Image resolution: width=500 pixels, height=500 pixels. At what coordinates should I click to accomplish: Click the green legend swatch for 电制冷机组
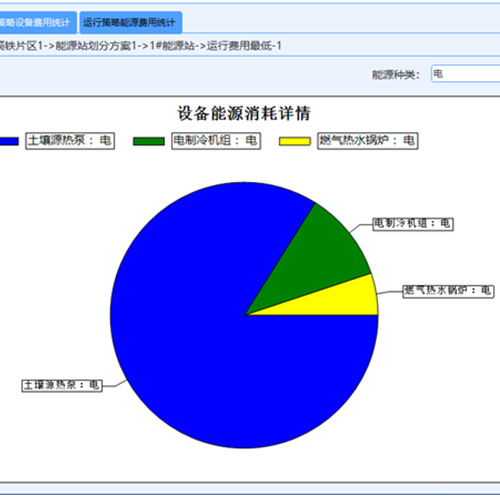149,141
